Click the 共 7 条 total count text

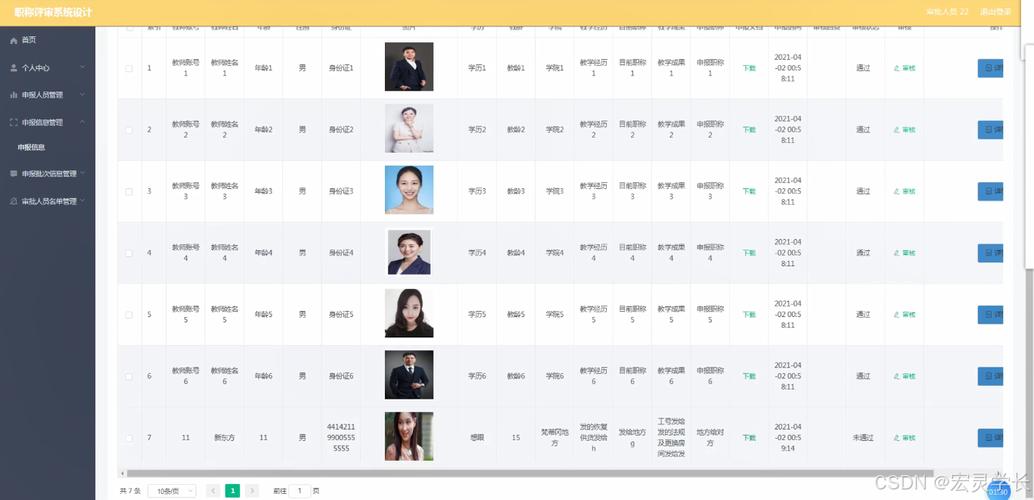click(x=130, y=491)
